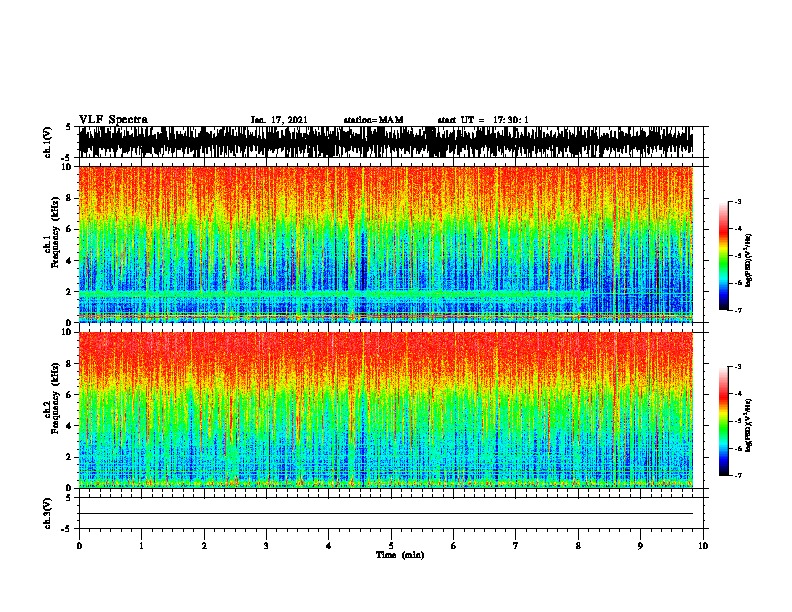Screen dimensions: 792x612
Task: Click the black ch.1 voltage waveform panel
Action: [x=386, y=142]
